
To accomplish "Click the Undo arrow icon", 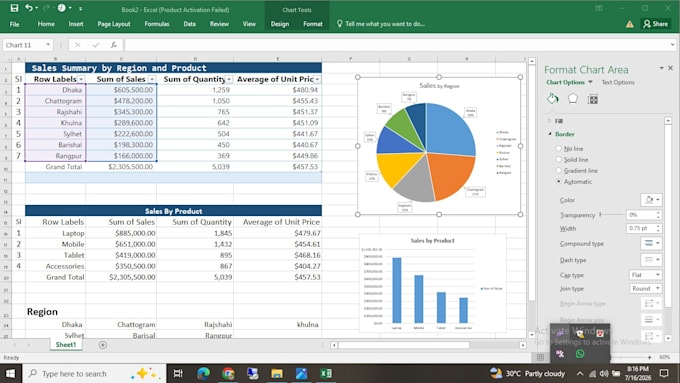I will point(29,8).
